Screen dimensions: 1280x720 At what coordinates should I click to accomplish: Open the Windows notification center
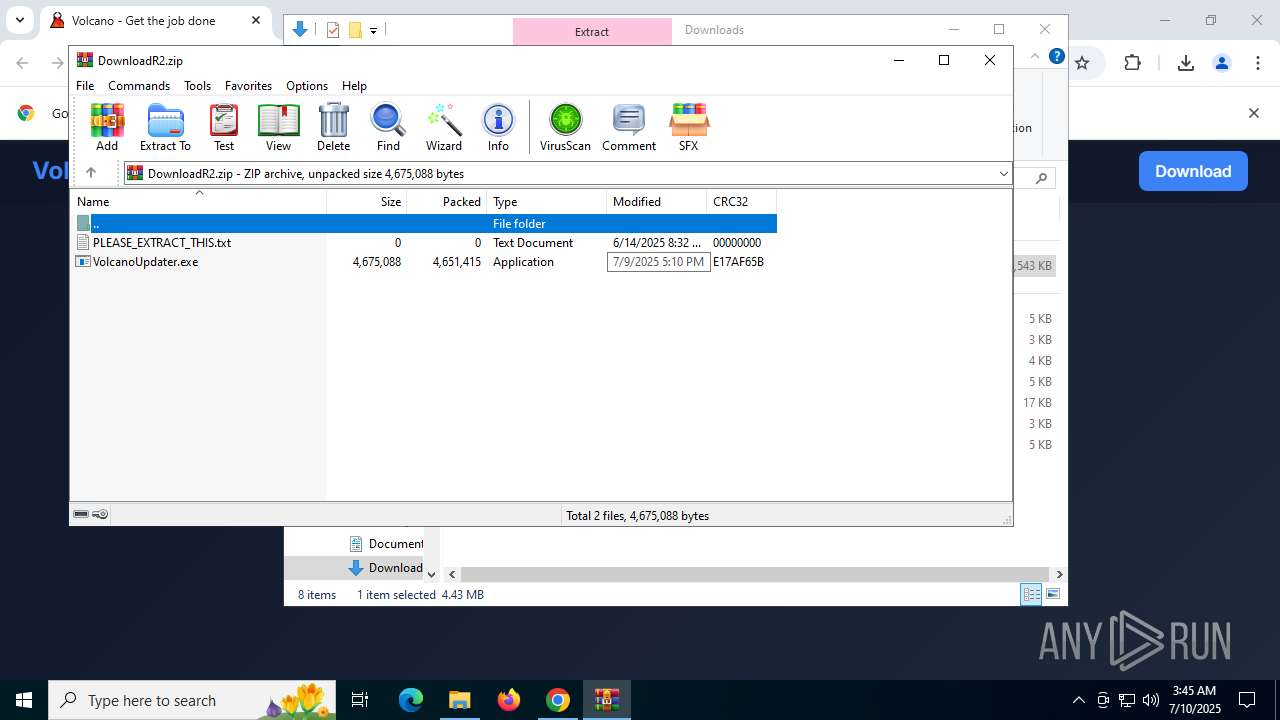[x=1247, y=700]
